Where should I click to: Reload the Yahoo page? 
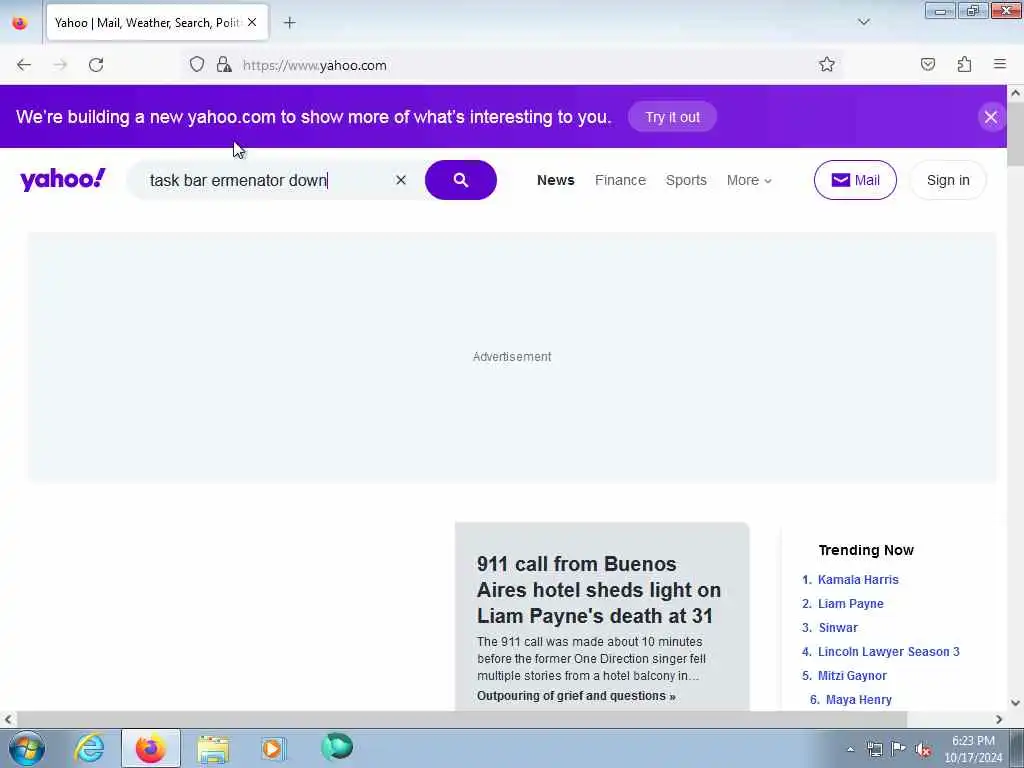click(x=96, y=65)
